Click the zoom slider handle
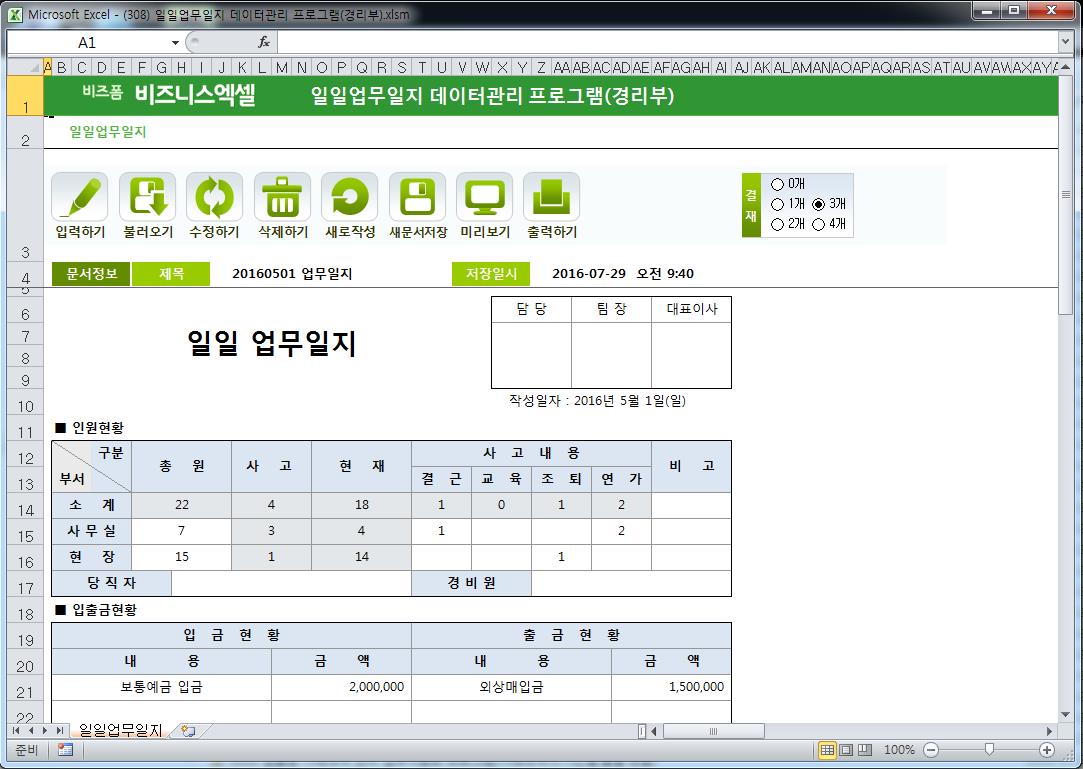The image size is (1083, 769). (989, 750)
